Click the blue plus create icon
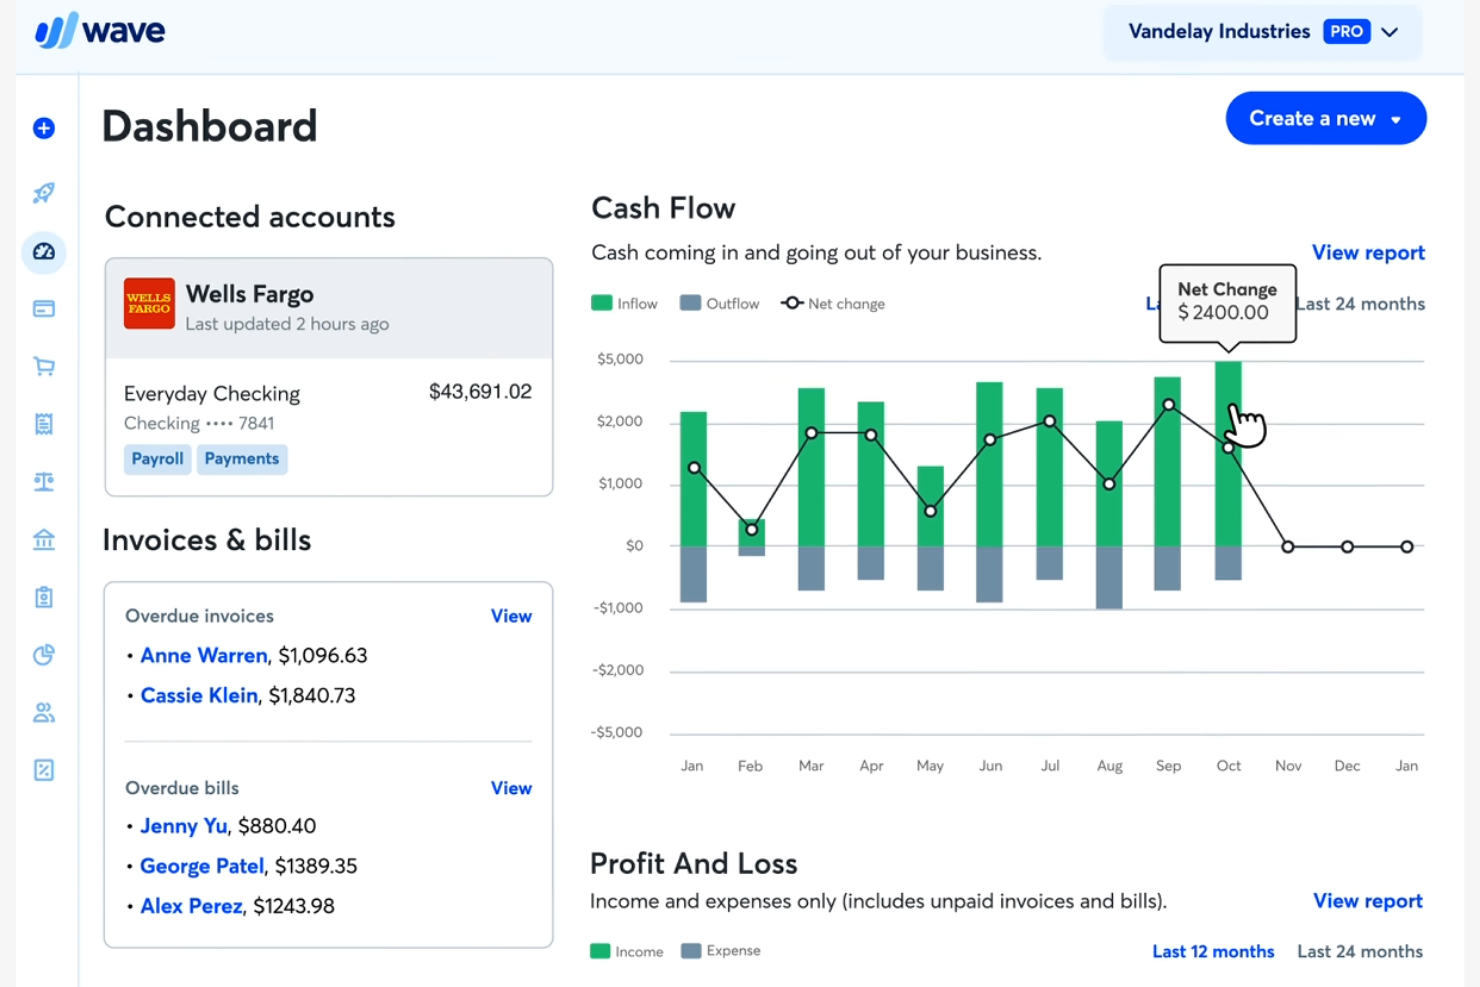1480x987 pixels. (43, 128)
